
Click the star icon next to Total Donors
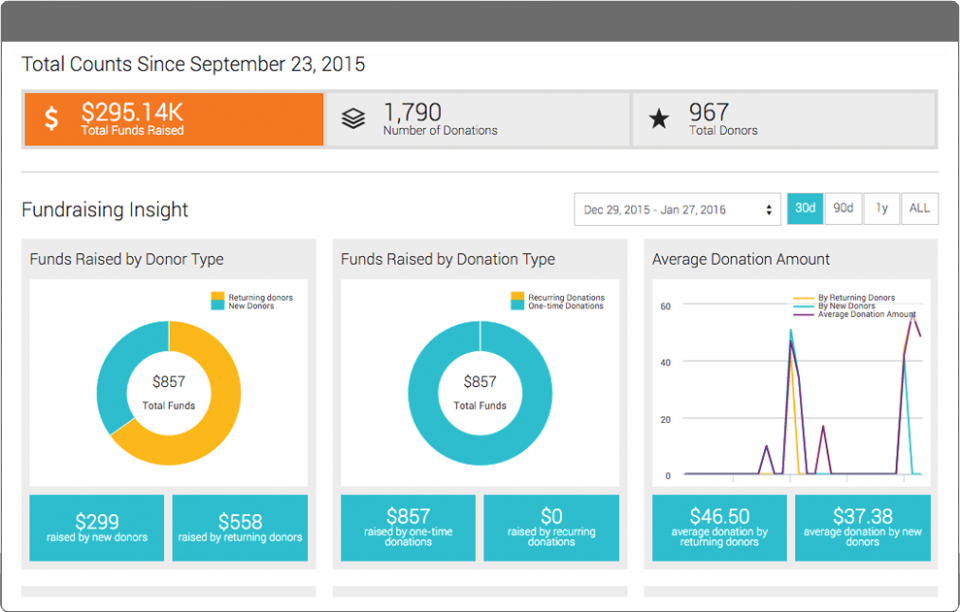(x=659, y=118)
